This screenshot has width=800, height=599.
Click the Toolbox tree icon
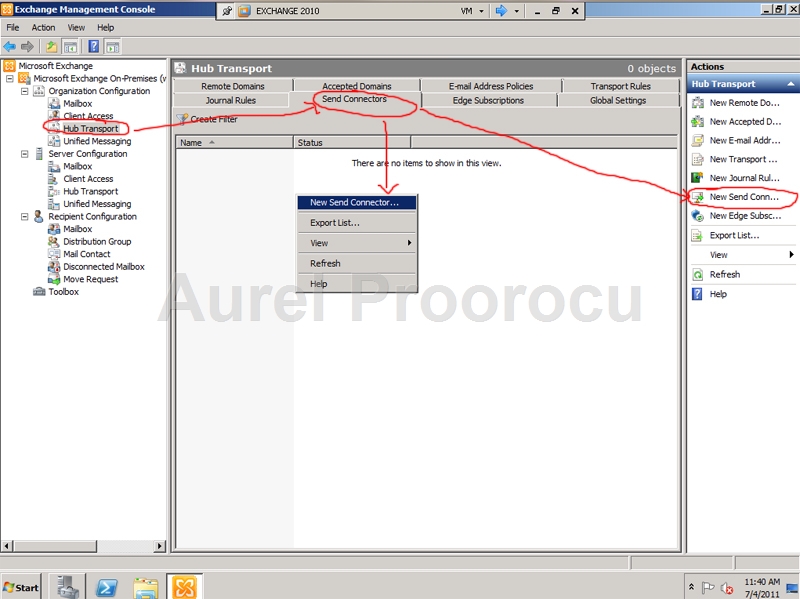click(x=39, y=292)
